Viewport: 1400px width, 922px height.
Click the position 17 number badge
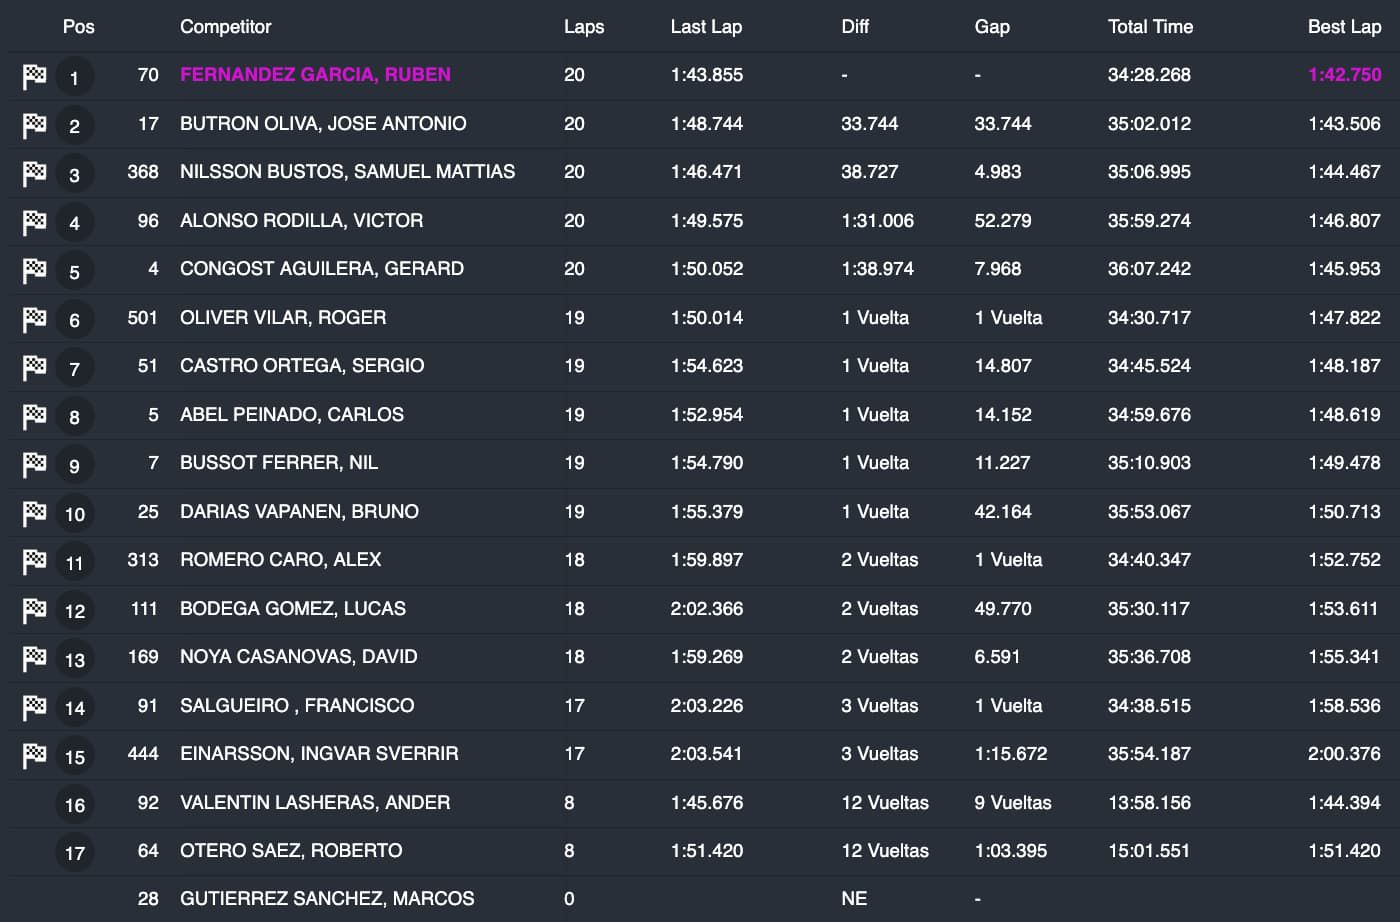(75, 853)
